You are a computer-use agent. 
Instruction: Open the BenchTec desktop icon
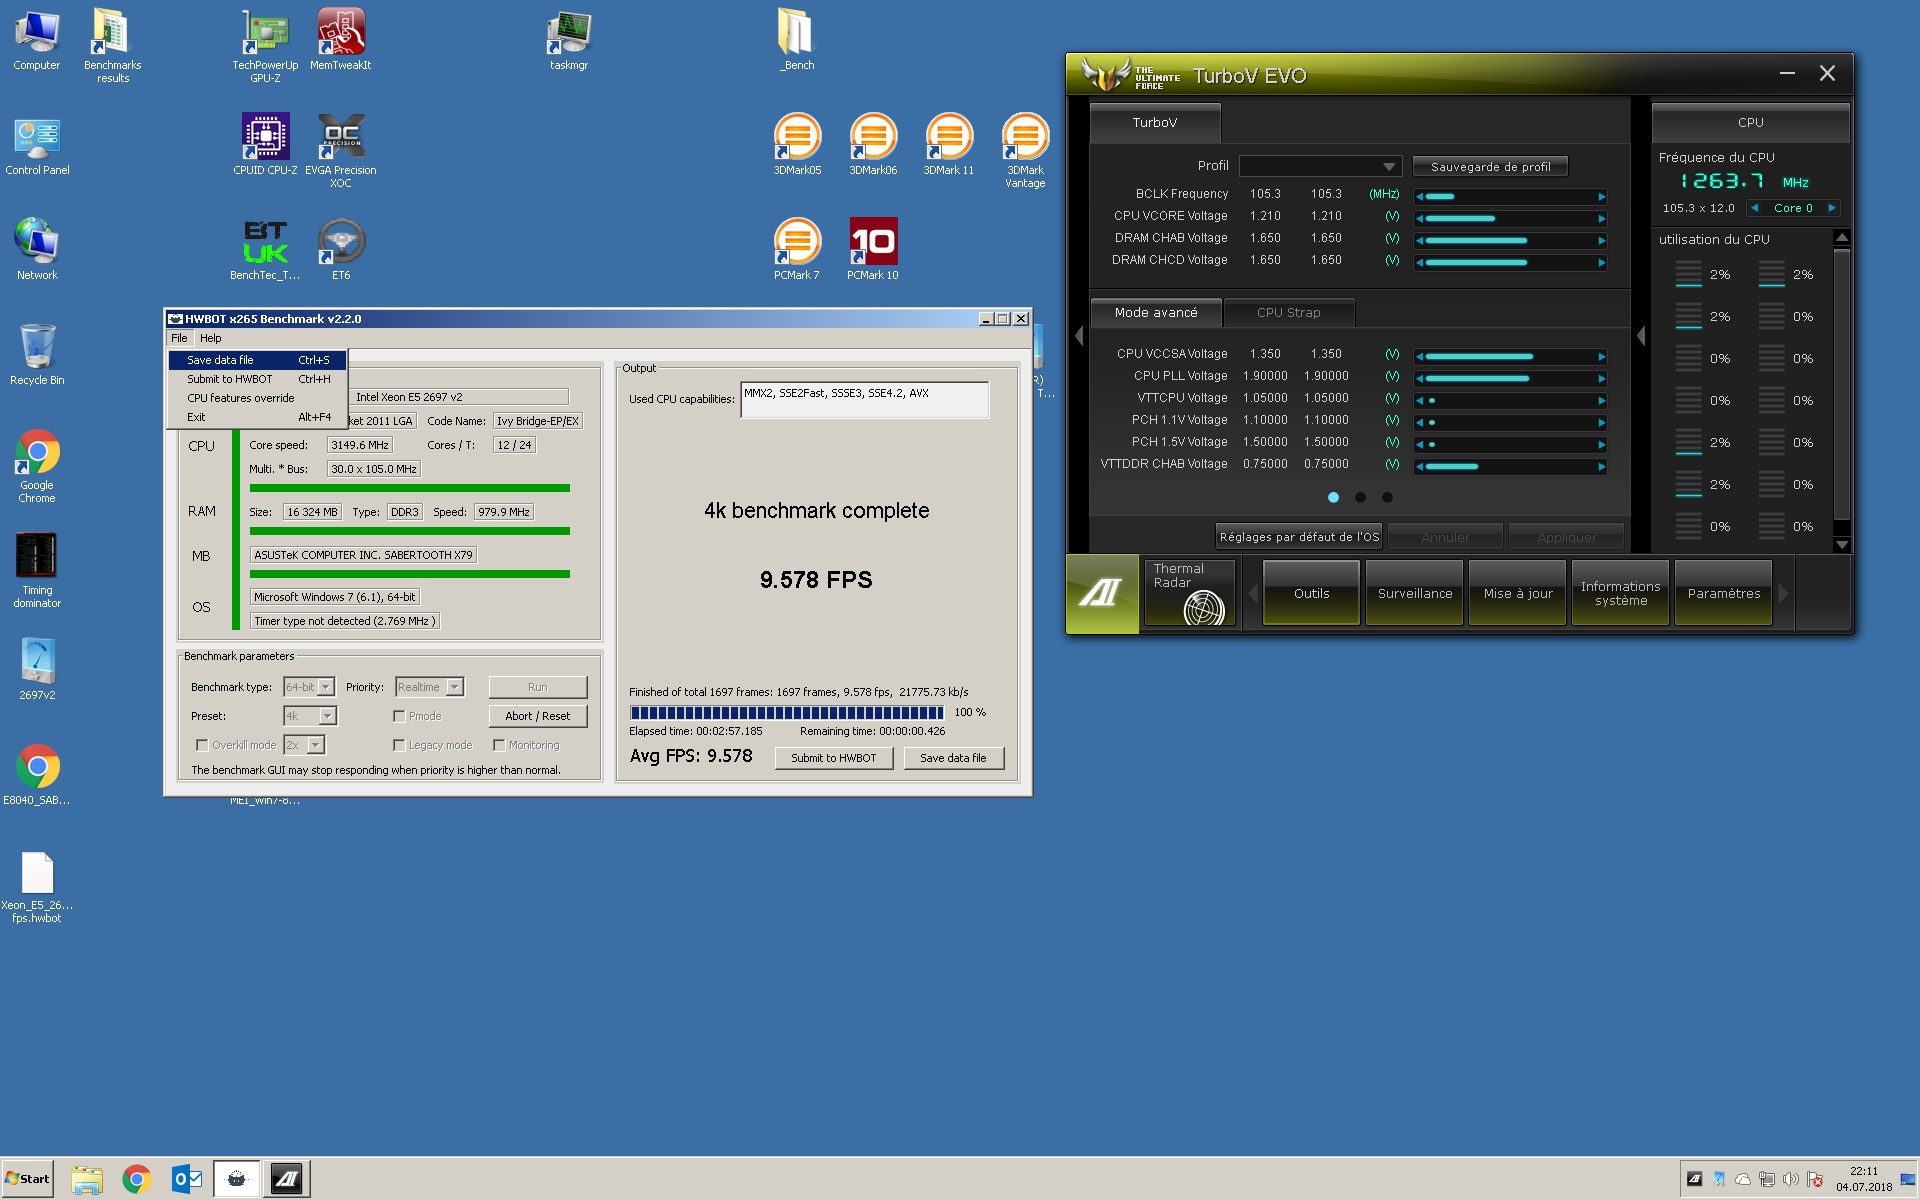(265, 250)
